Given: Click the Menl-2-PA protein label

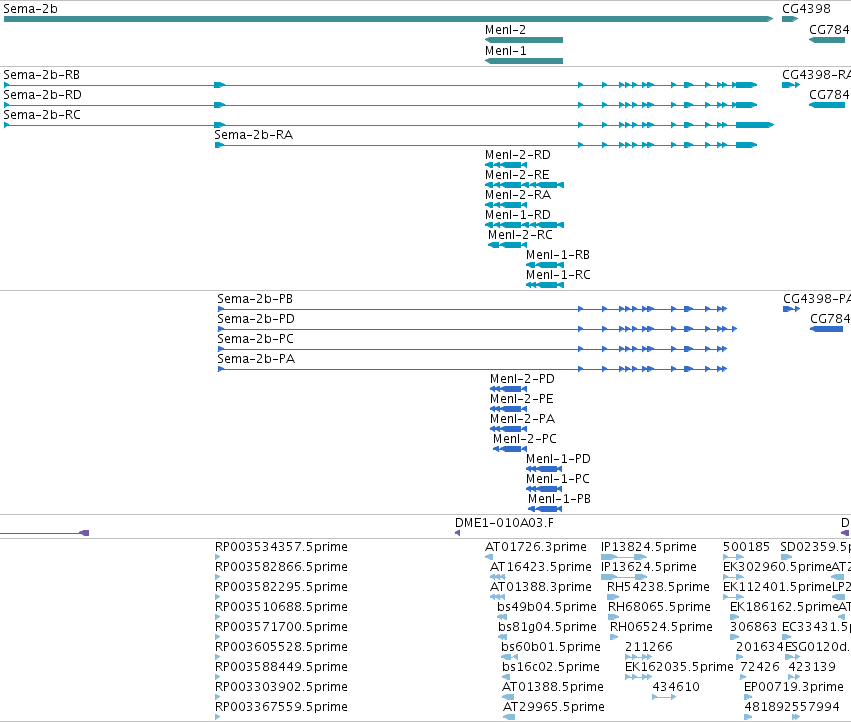Looking at the screenshot, I should tap(522, 419).
